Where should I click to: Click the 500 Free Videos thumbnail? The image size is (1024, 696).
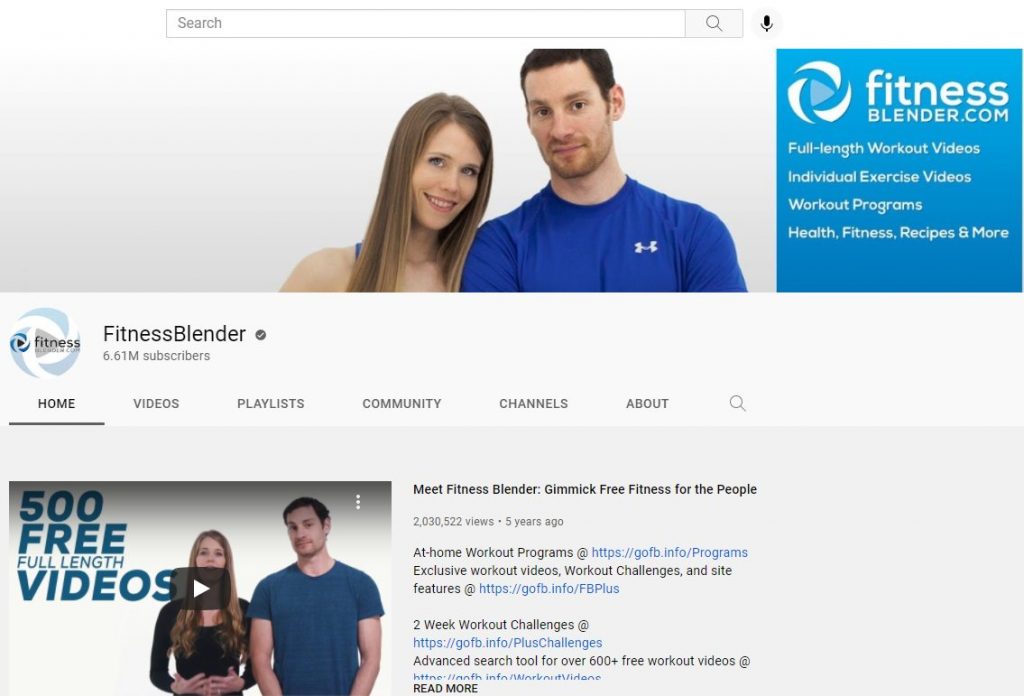200,588
